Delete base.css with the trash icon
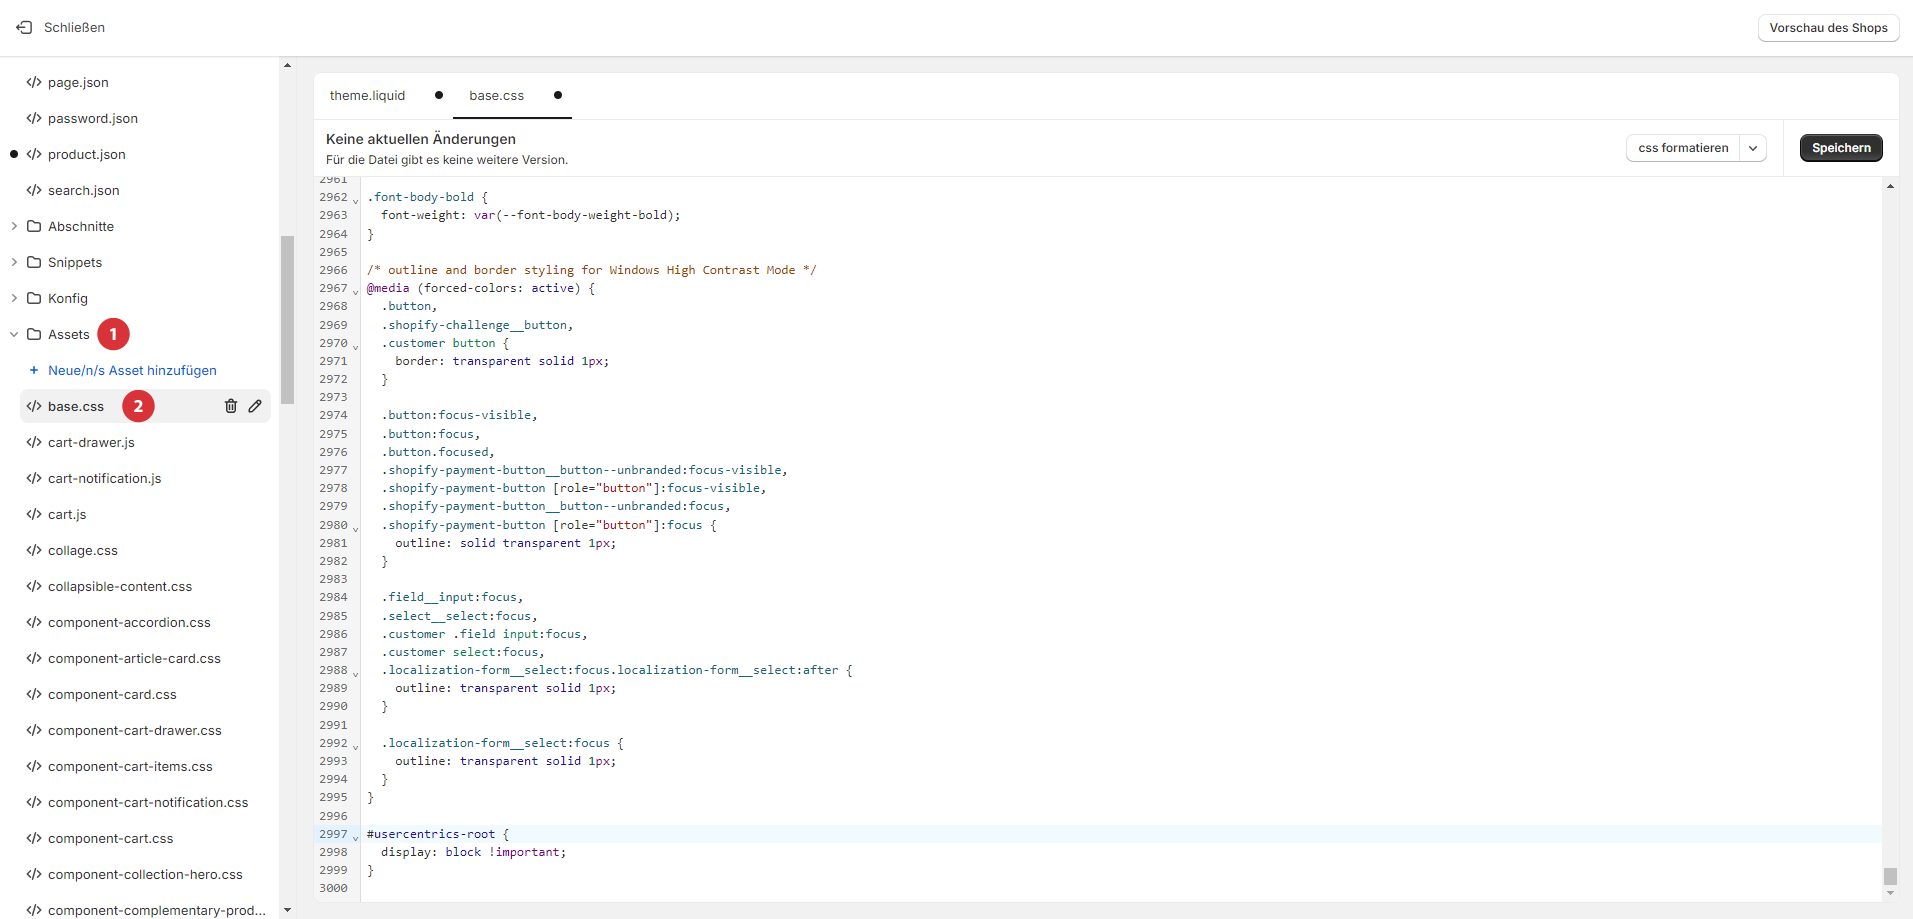Image resolution: width=1913 pixels, height=919 pixels. click(231, 406)
